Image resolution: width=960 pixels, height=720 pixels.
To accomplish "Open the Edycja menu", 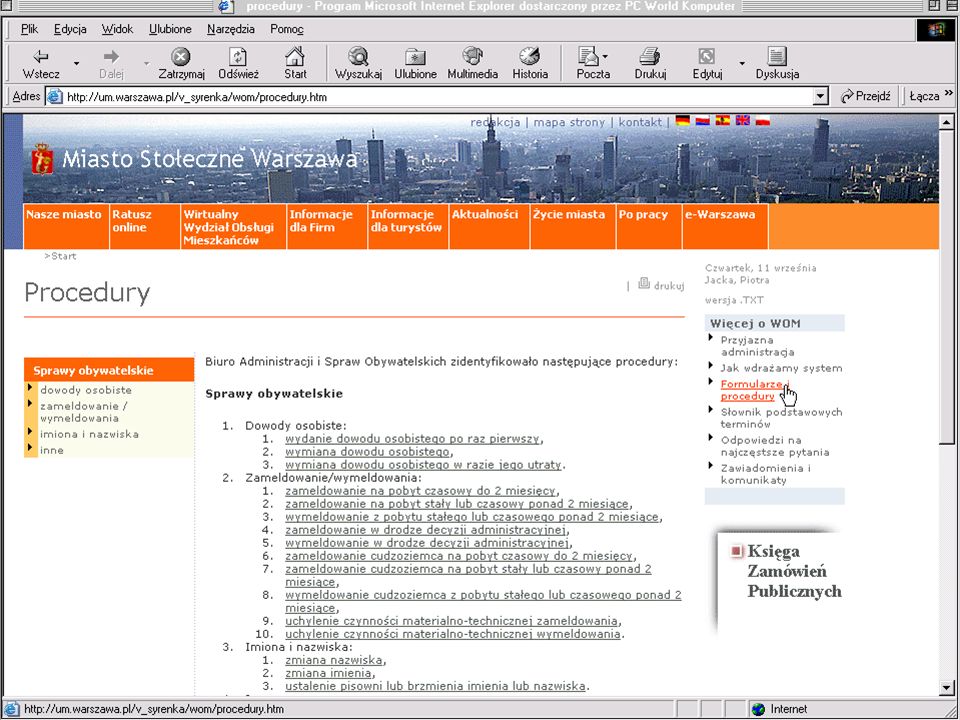I will coord(70,29).
